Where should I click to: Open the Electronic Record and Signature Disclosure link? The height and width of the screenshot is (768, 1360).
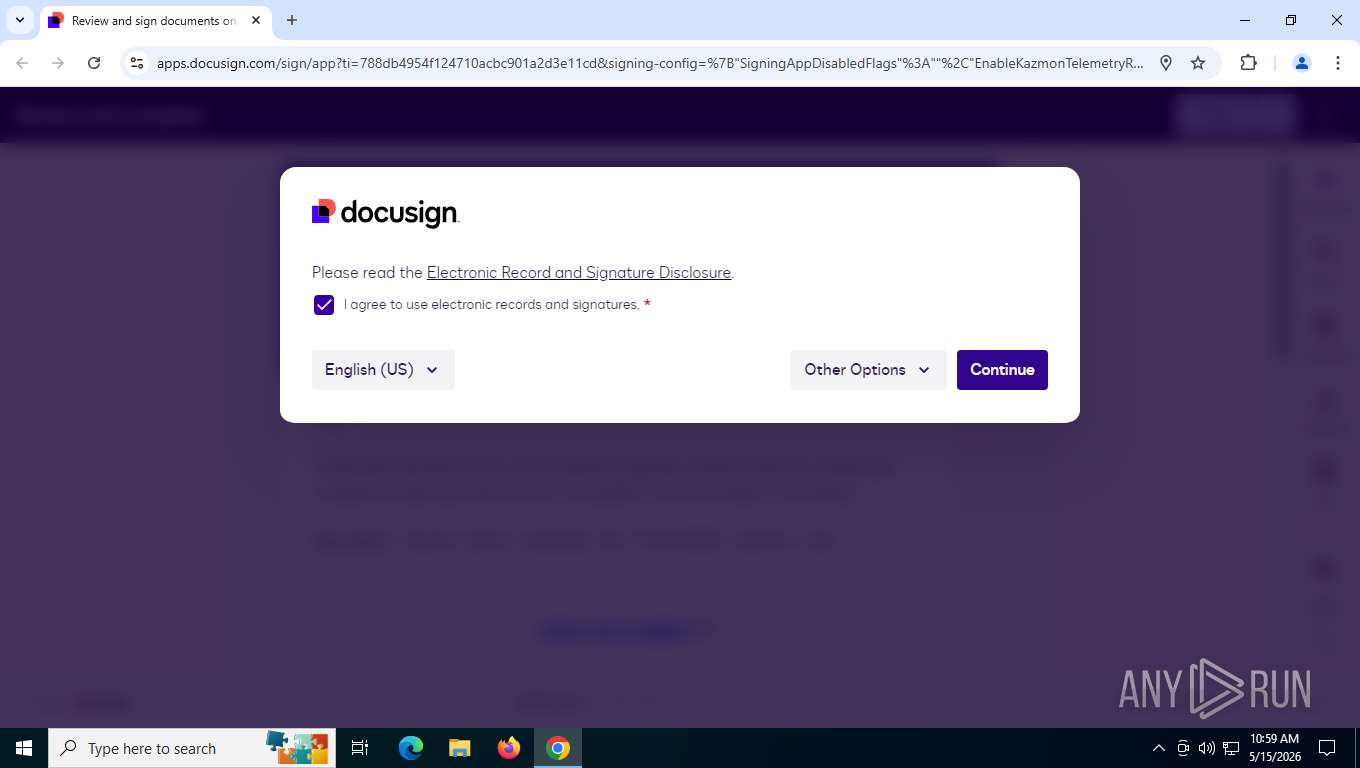(x=579, y=272)
